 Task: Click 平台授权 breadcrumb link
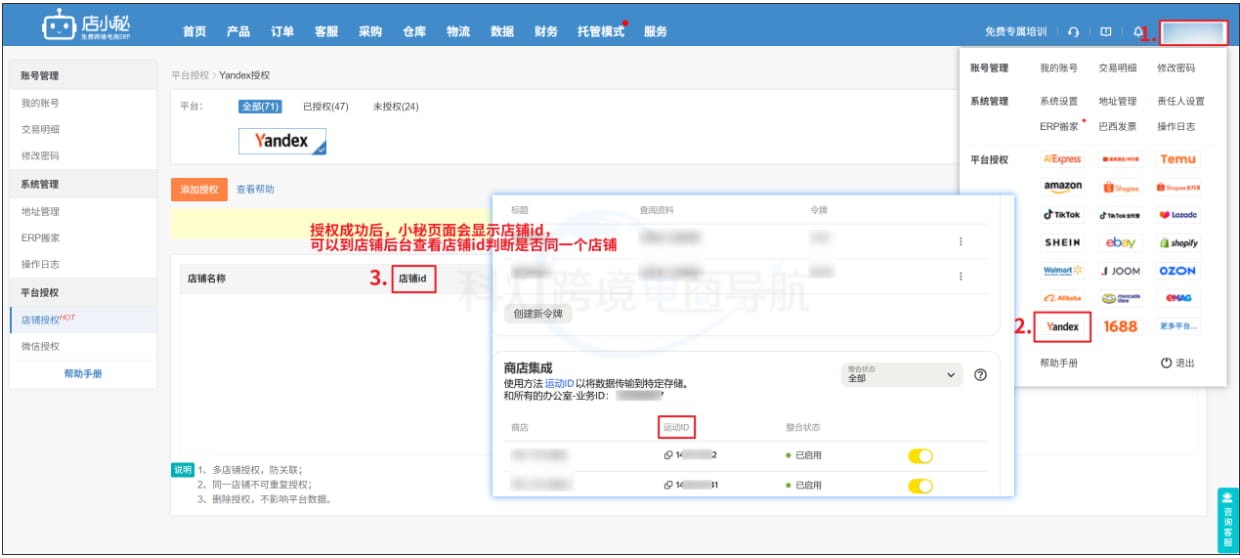190,75
